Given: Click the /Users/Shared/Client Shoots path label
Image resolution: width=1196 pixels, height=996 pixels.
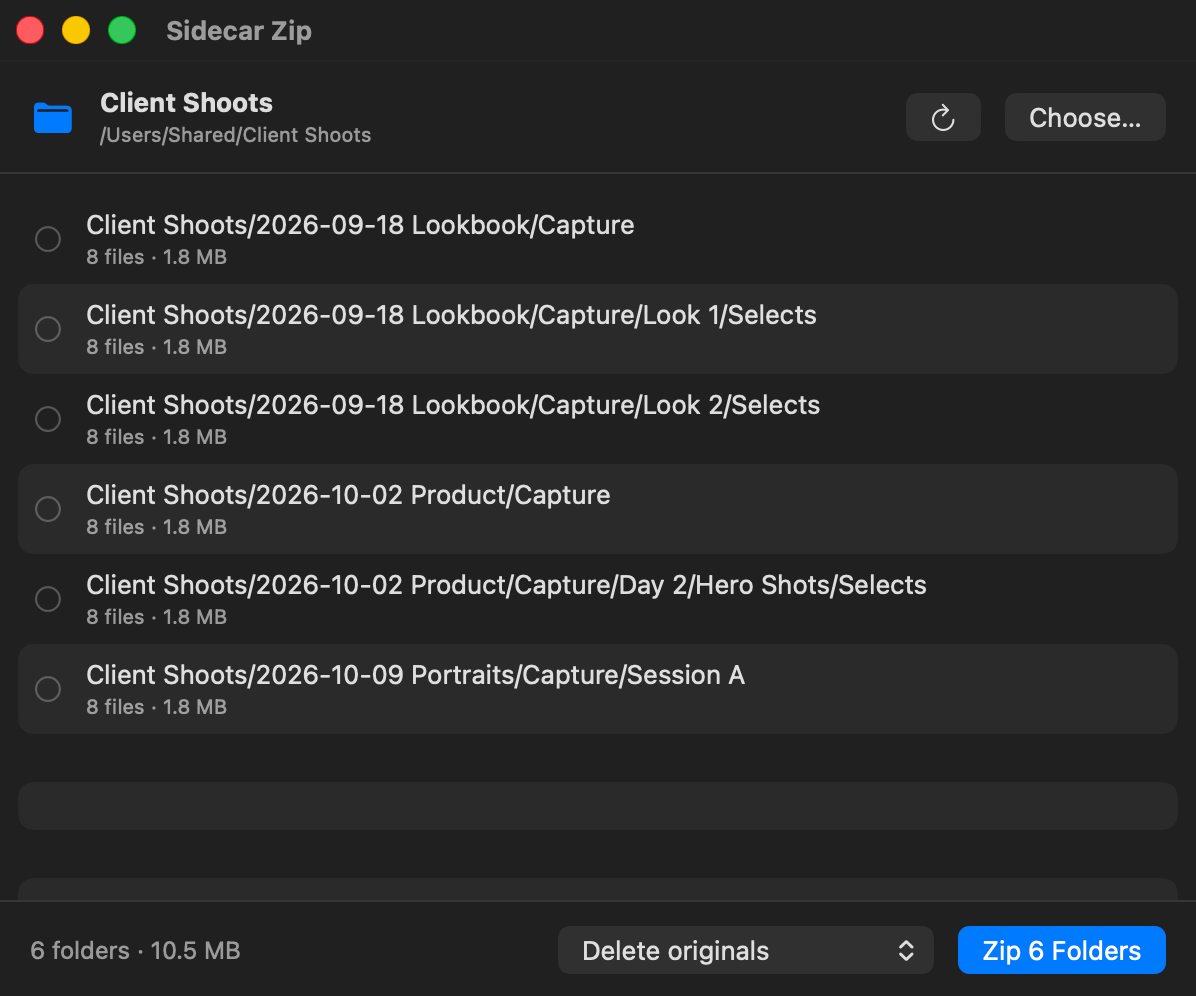Looking at the screenshot, I should [236, 135].
